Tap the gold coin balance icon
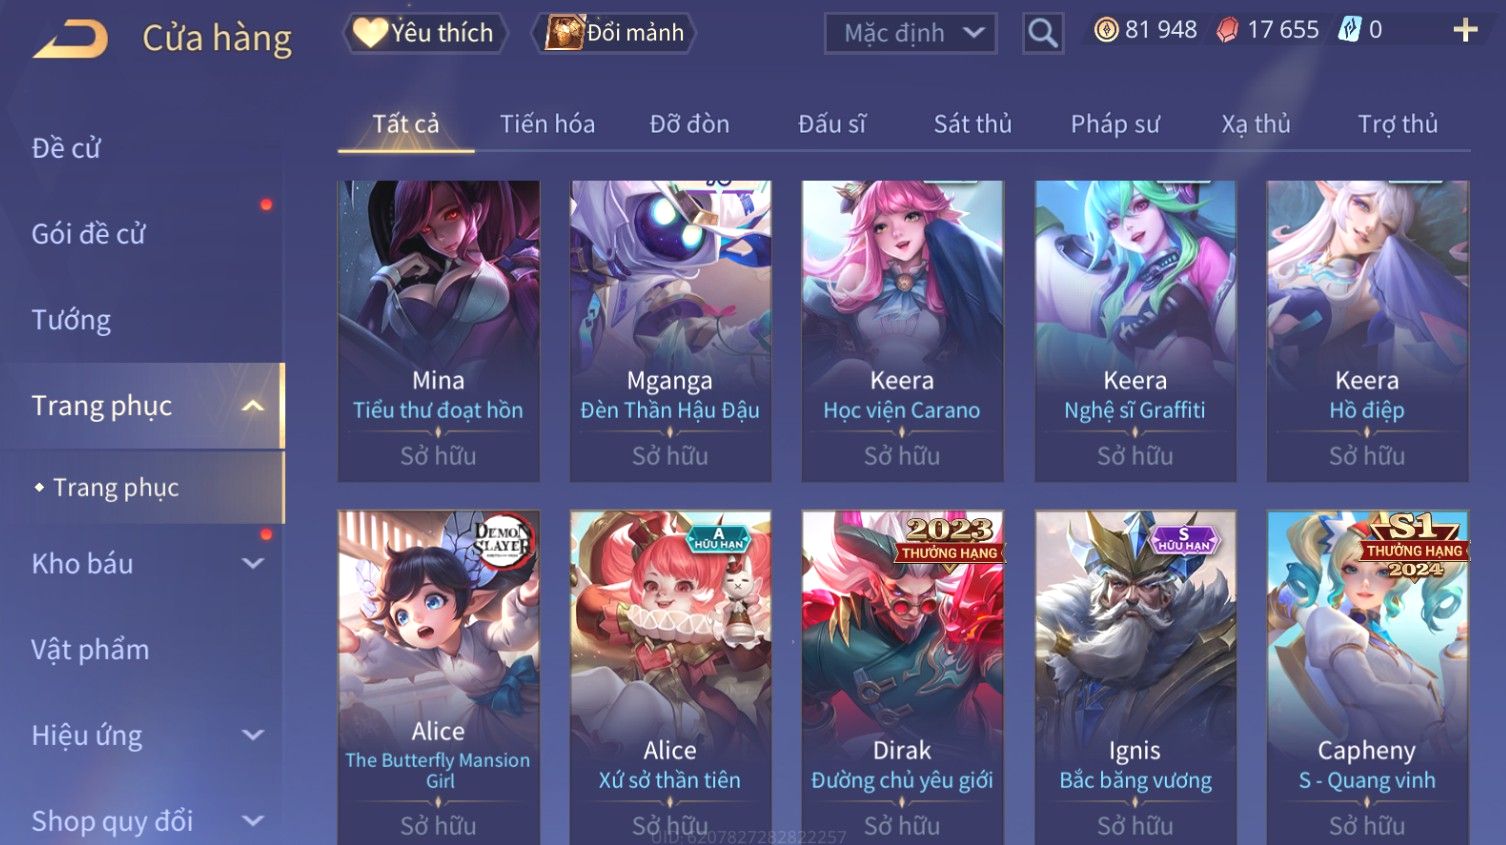Image resolution: width=1506 pixels, height=845 pixels. (1106, 30)
